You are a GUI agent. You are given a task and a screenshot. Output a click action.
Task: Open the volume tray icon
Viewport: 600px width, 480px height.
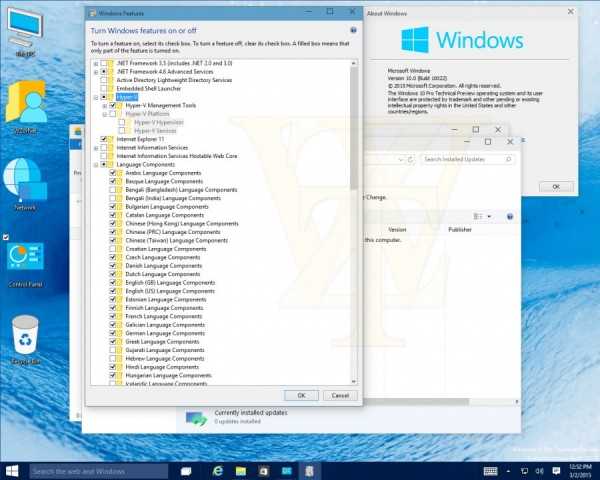point(540,471)
